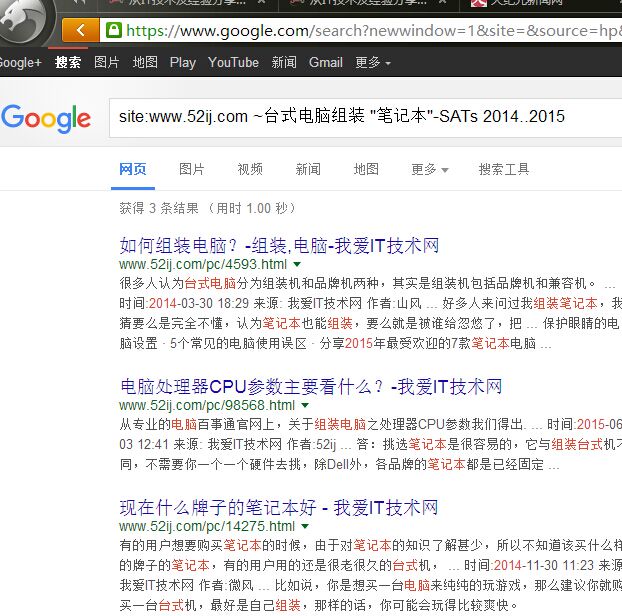Expand green arrow next to pc/98568.html
Image resolution: width=622 pixels, height=616 pixels.
click(305, 405)
